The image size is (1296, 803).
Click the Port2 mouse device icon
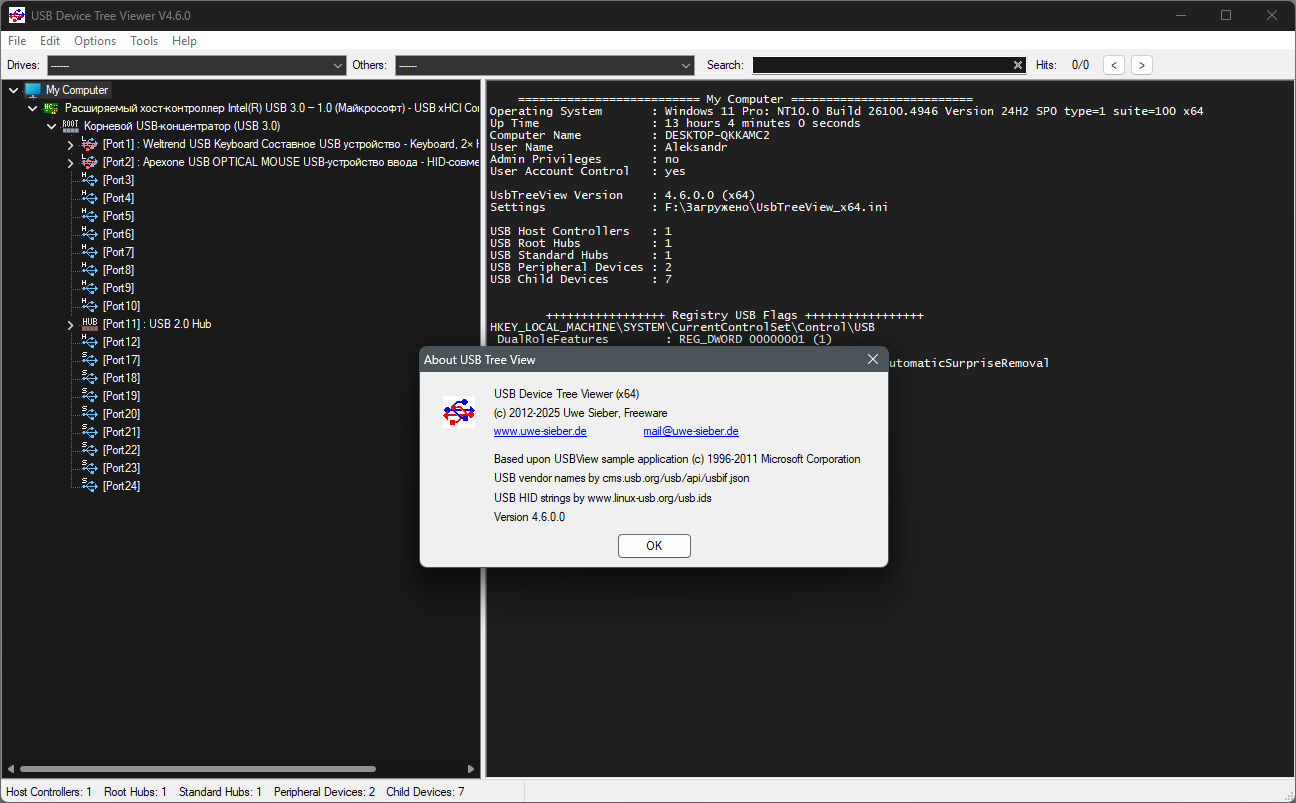(89, 162)
